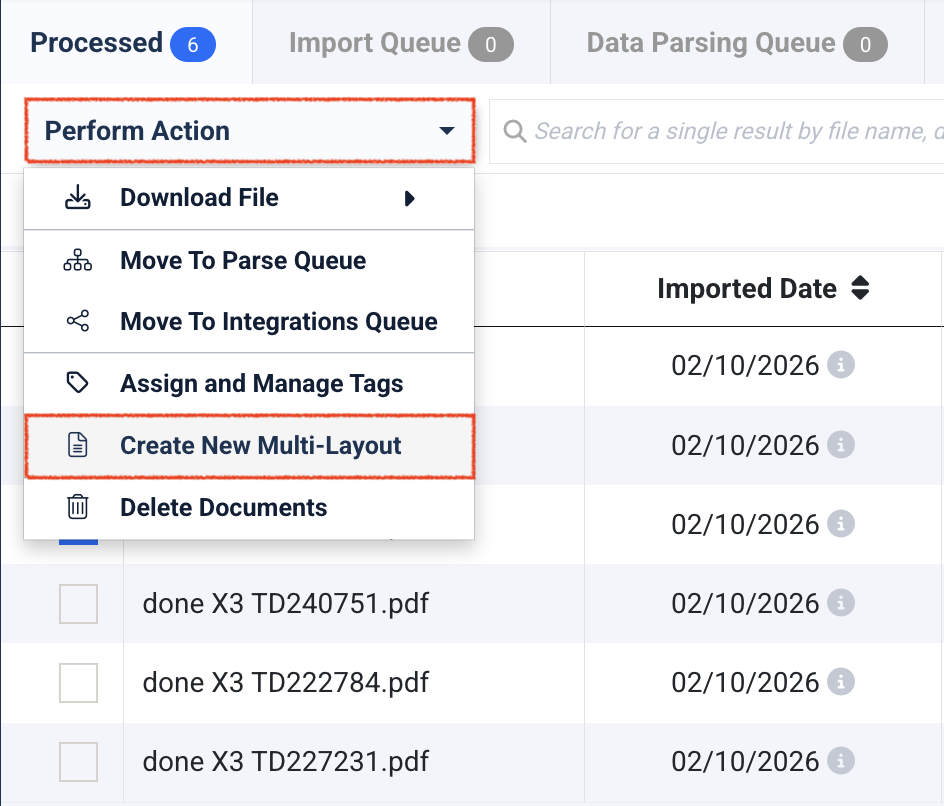The width and height of the screenshot is (944, 806).
Task: Click the info icon beside the first imported date
Action: pos(842,366)
